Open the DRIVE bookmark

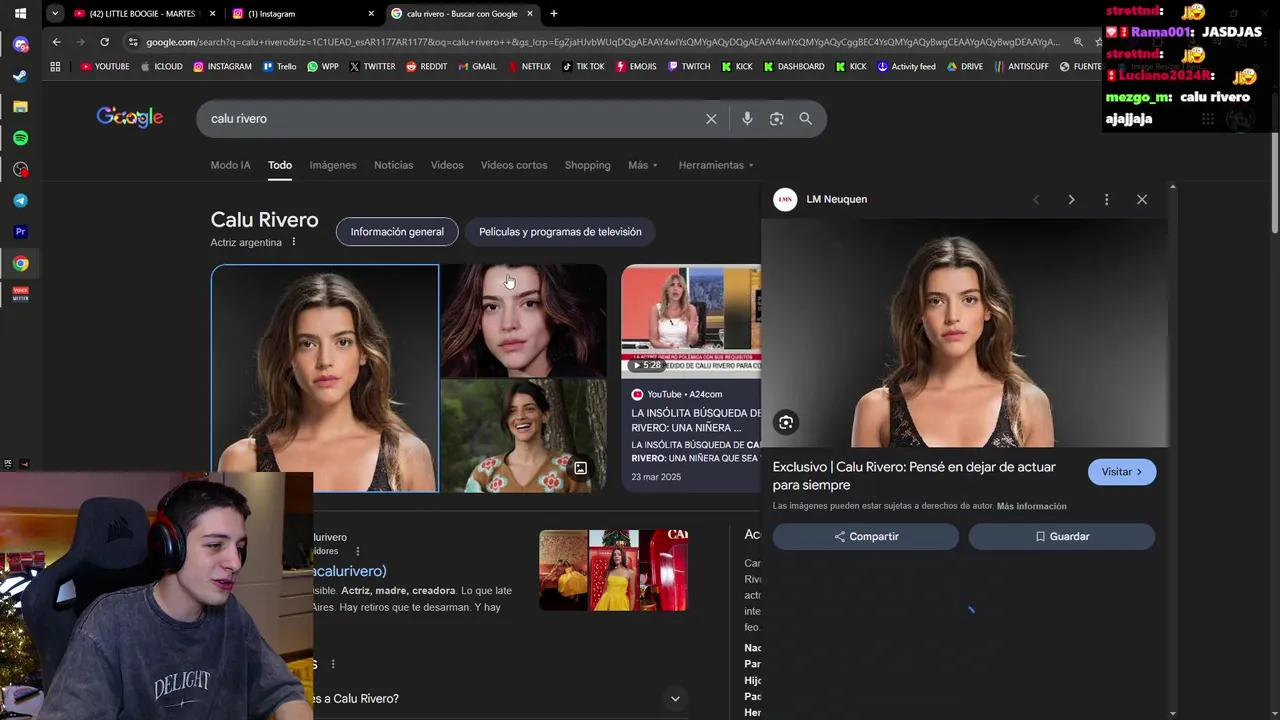(965, 67)
